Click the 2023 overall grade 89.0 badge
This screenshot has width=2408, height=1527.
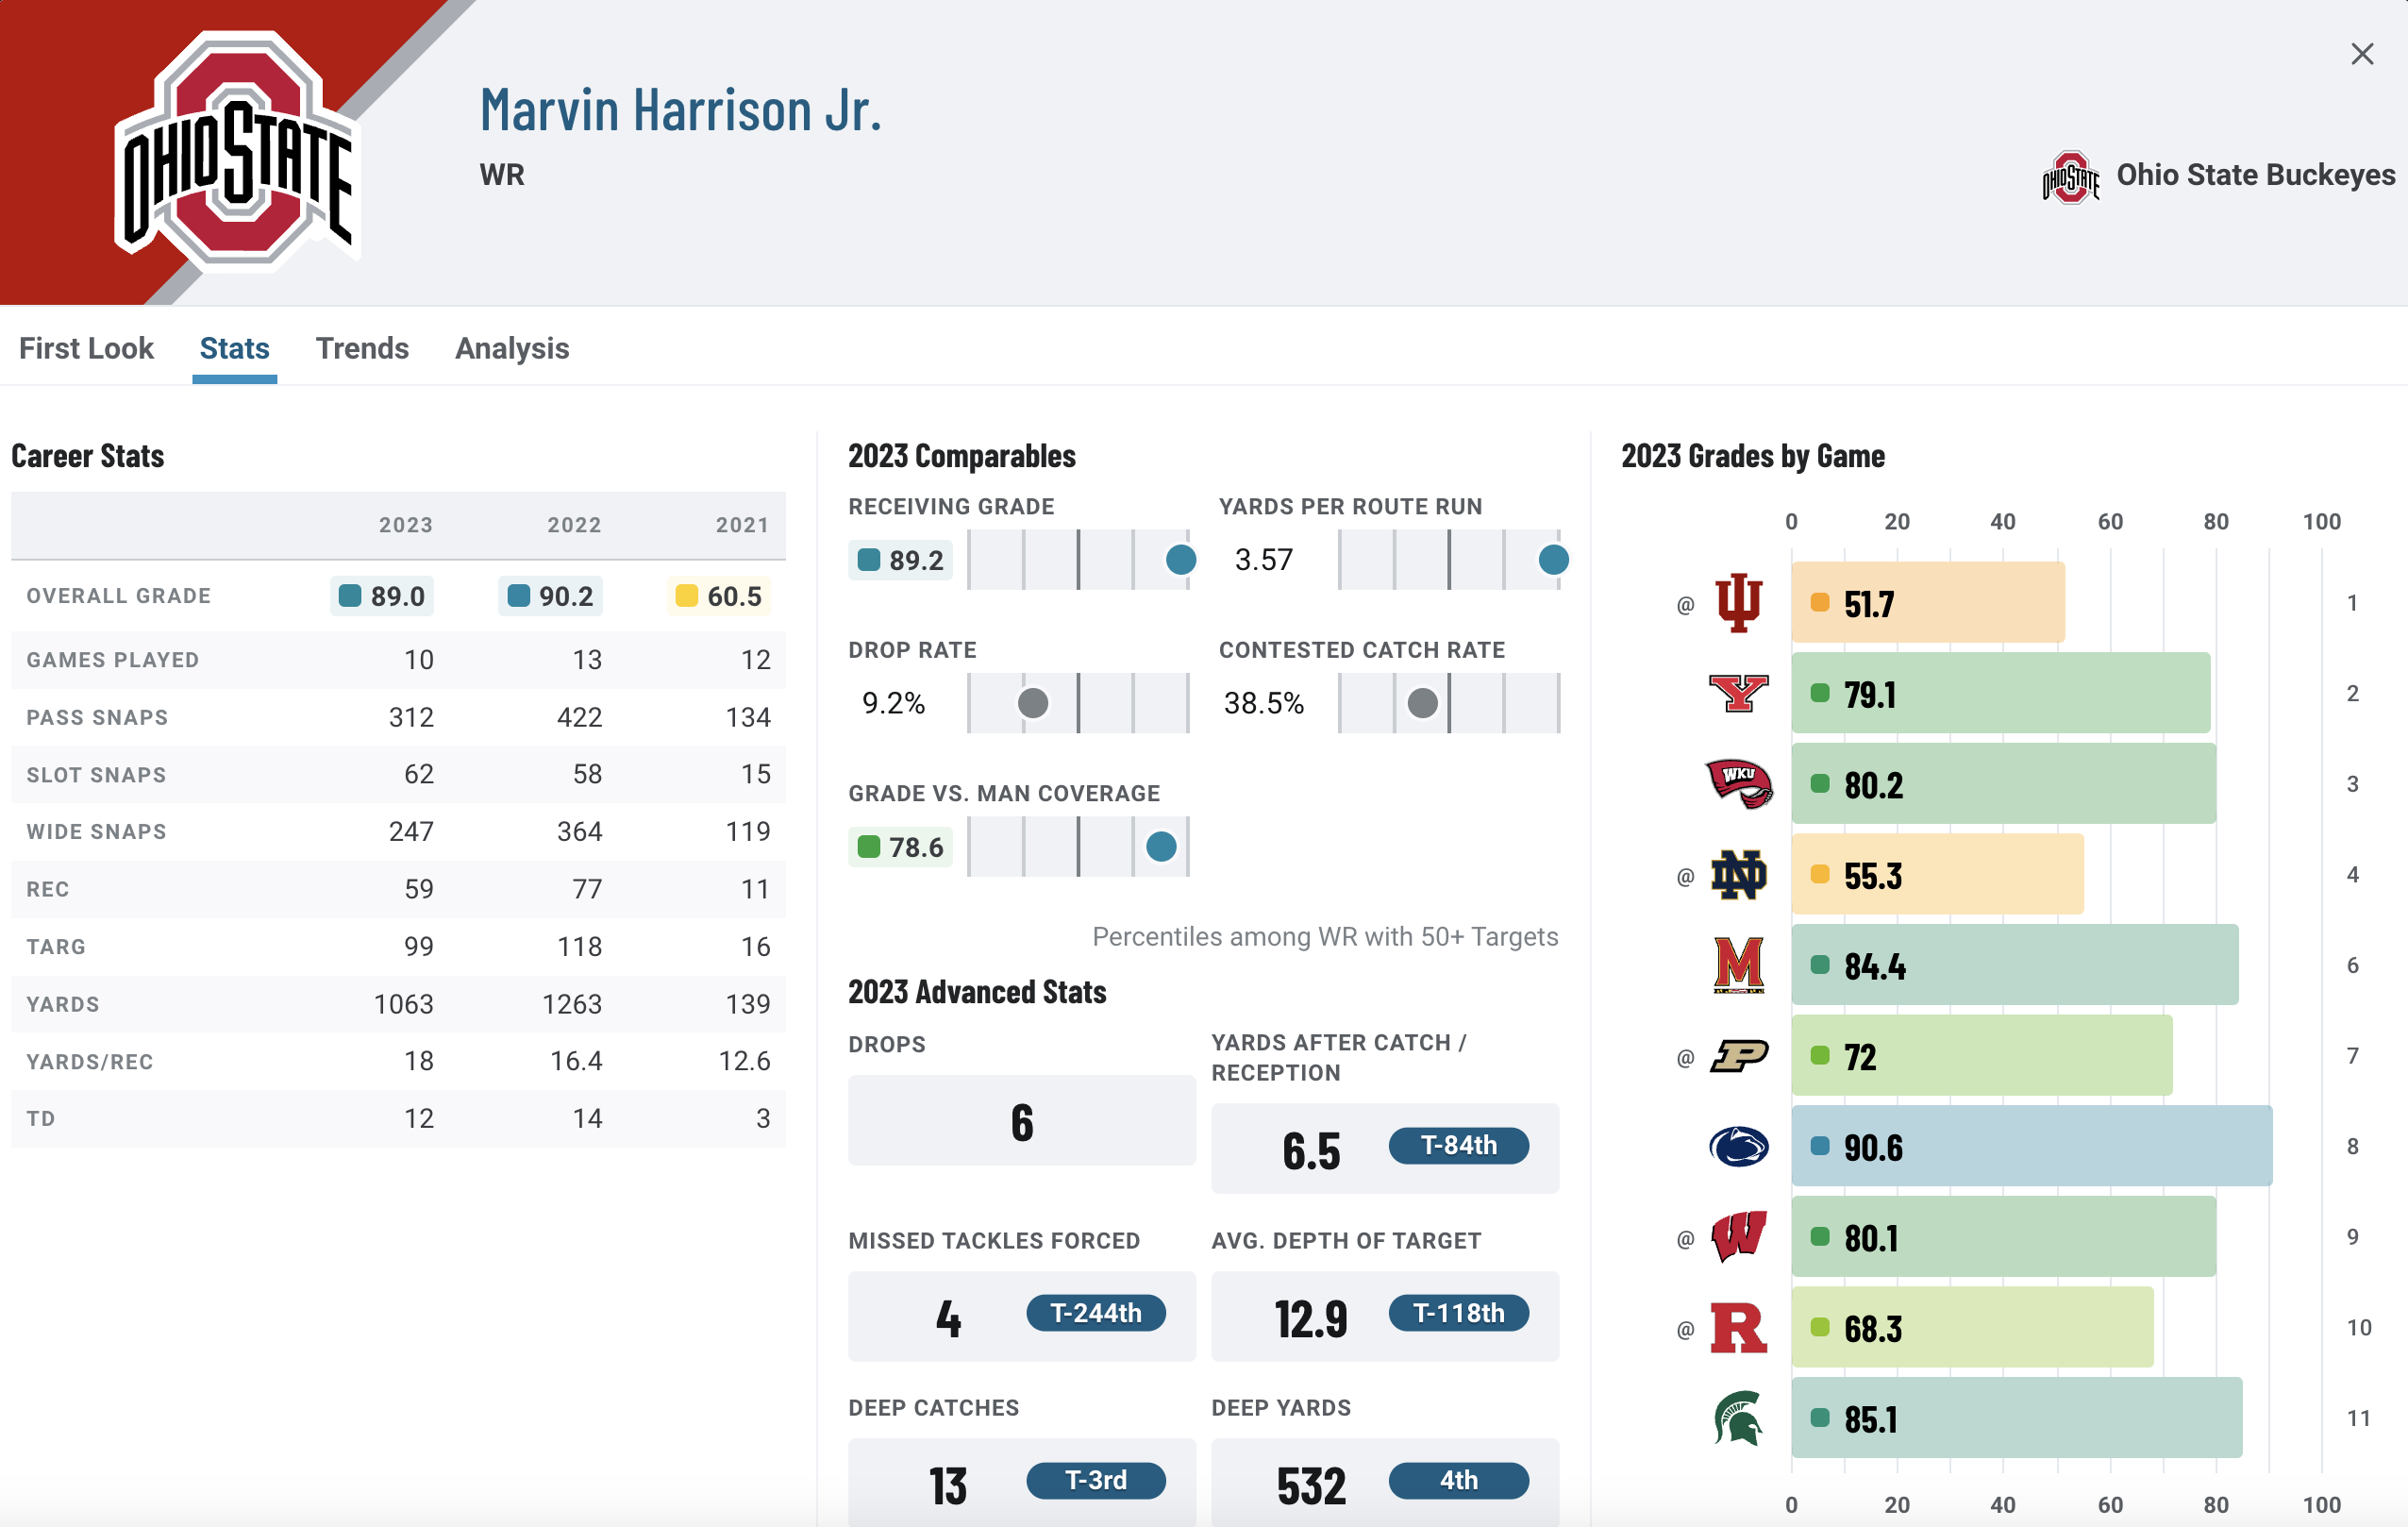point(382,596)
